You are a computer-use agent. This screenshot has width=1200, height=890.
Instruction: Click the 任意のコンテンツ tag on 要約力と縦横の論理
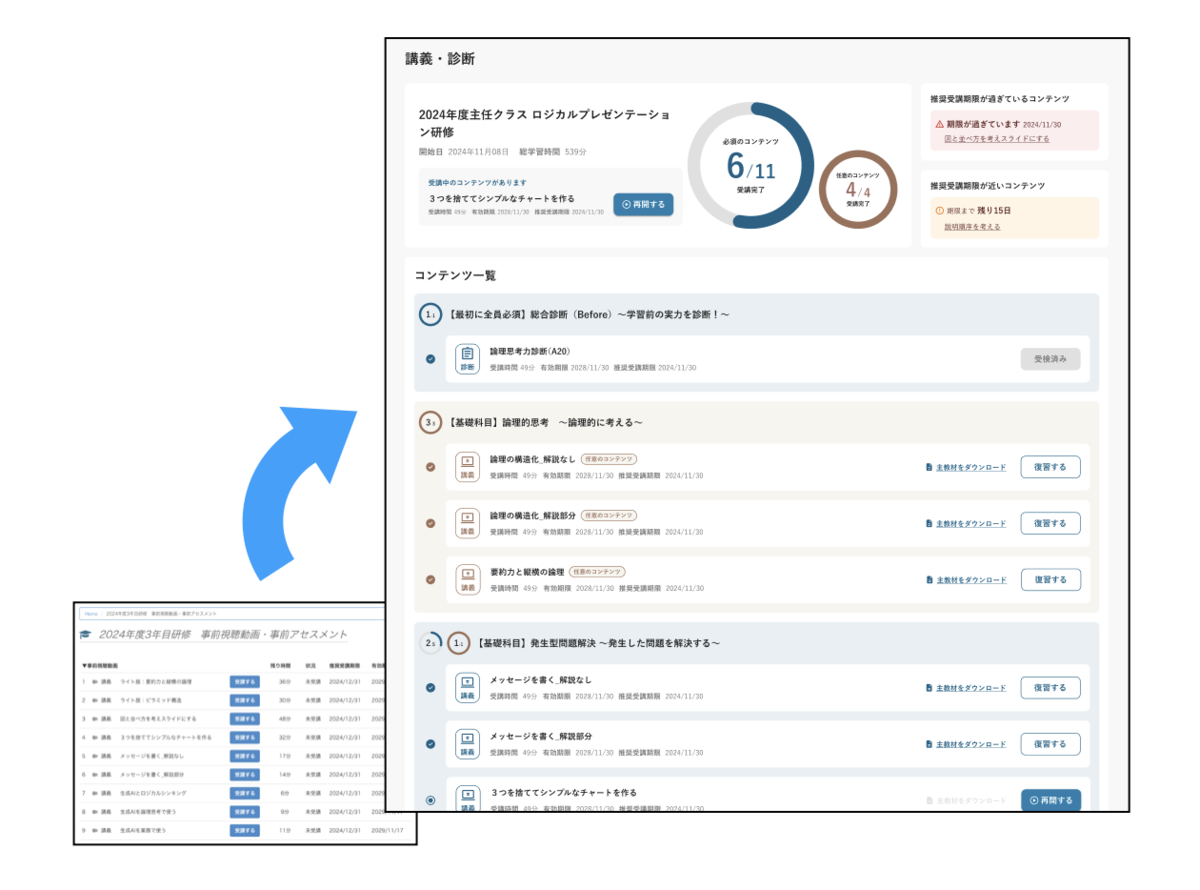coord(597,572)
